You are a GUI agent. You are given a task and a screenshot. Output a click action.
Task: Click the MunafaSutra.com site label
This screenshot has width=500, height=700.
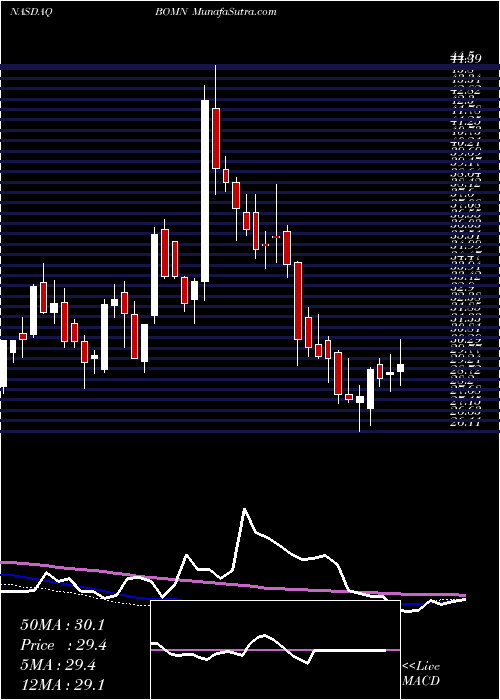[235, 12]
